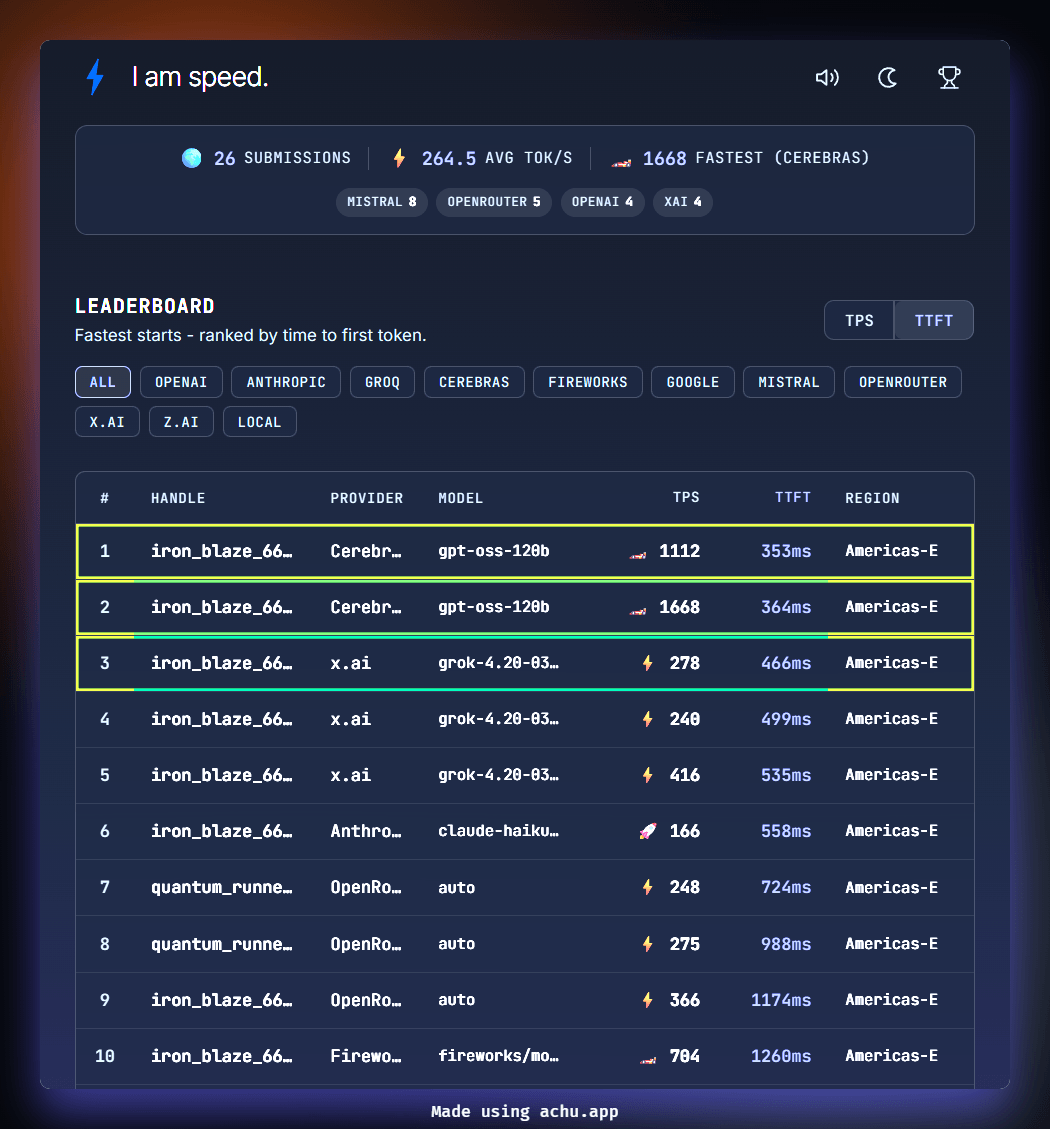This screenshot has width=1050, height=1129.
Task: Open rank 1 row with 353ms TTFT
Action: click(x=525, y=552)
